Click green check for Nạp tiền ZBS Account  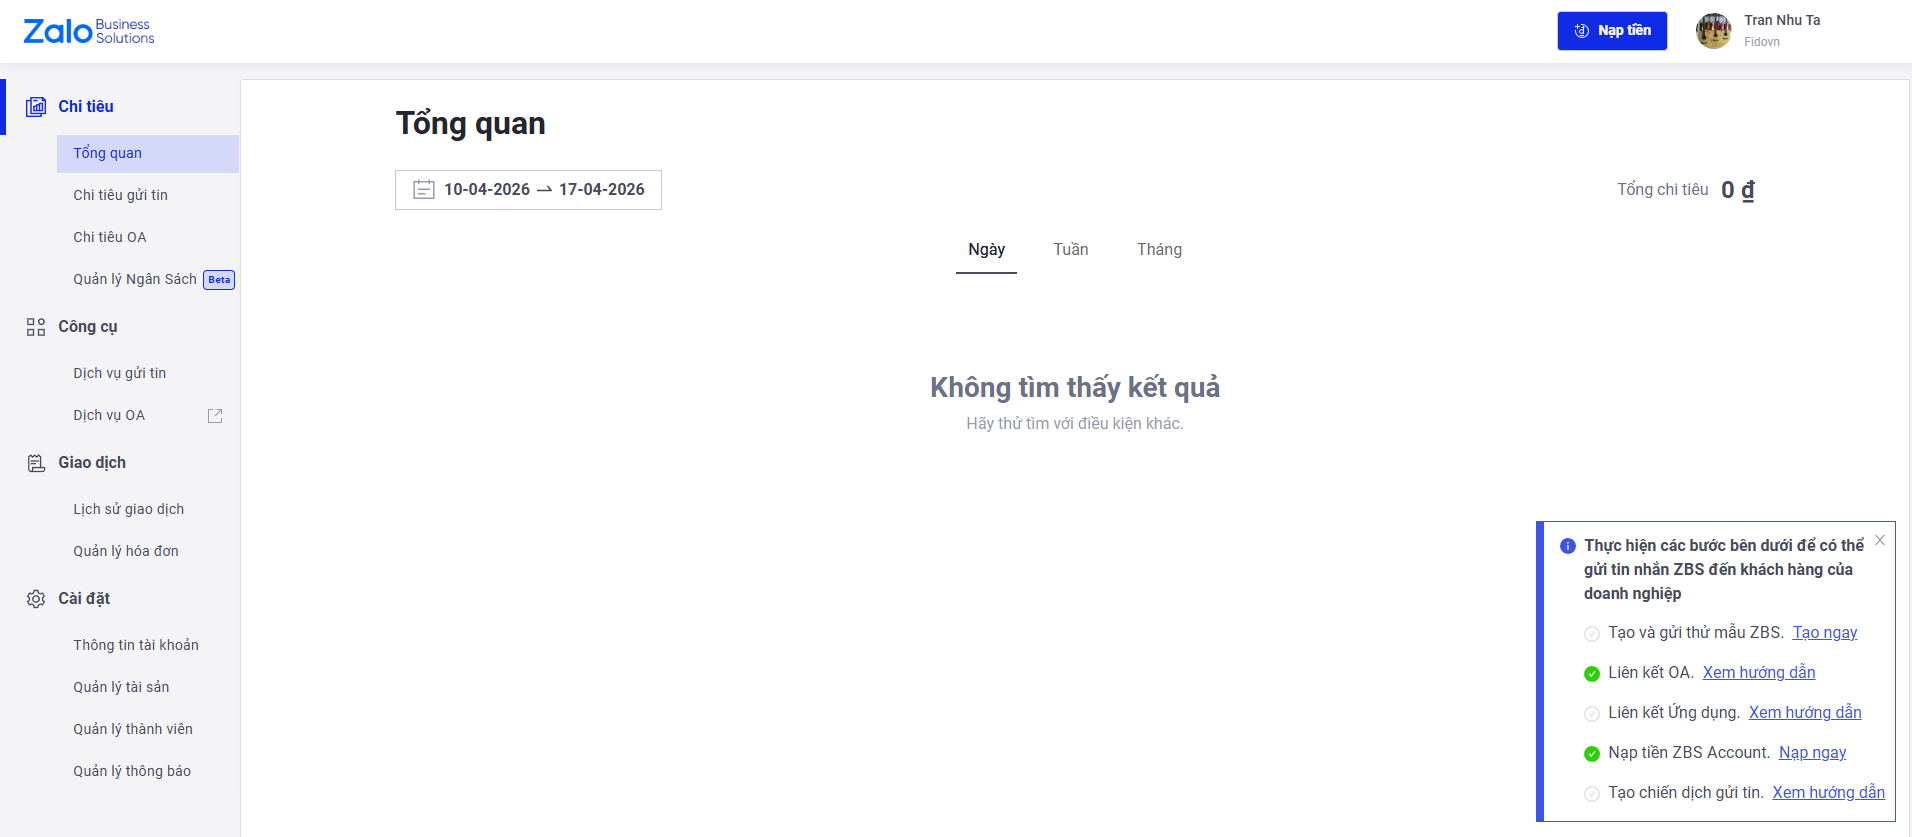pos(1592,754)
